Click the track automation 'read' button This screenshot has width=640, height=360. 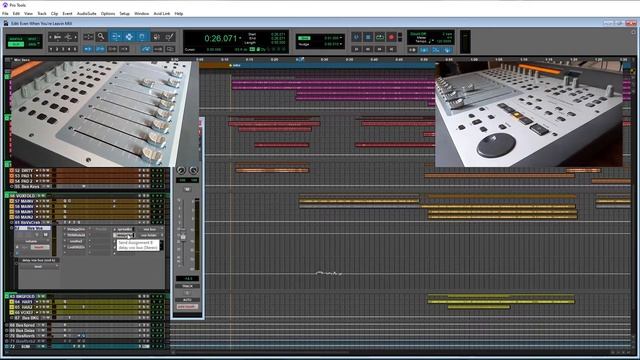(x=40, y=247)
